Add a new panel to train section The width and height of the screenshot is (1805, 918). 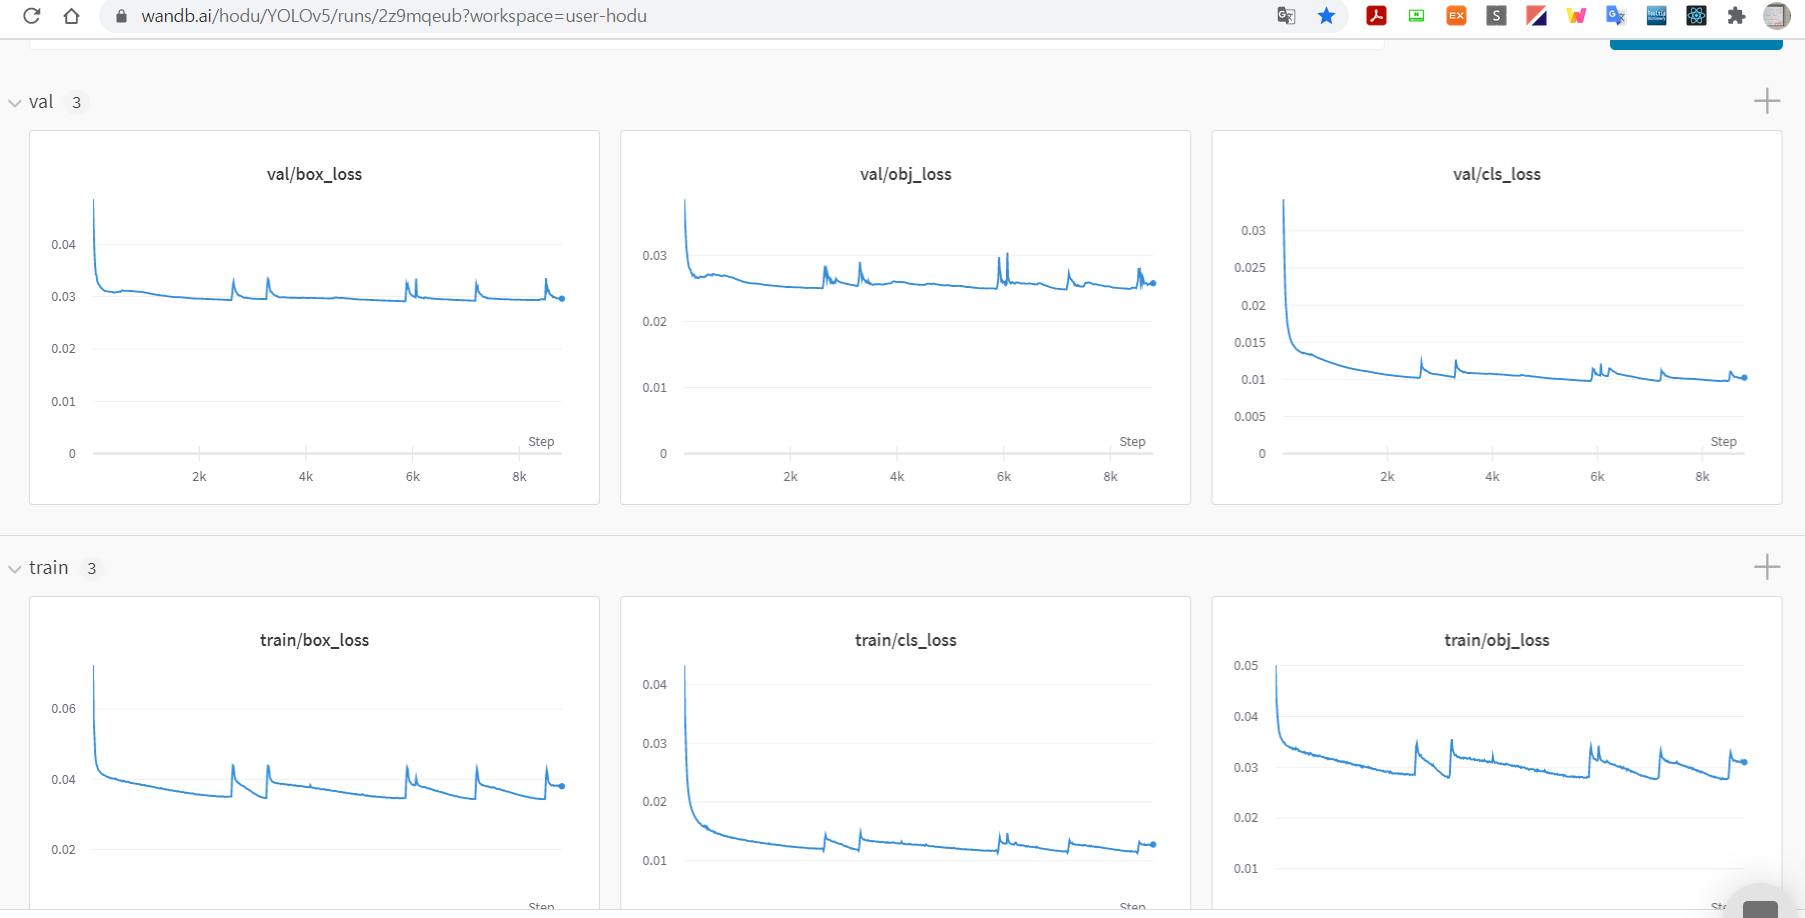pyautogui.click(x=1766, y=567)
